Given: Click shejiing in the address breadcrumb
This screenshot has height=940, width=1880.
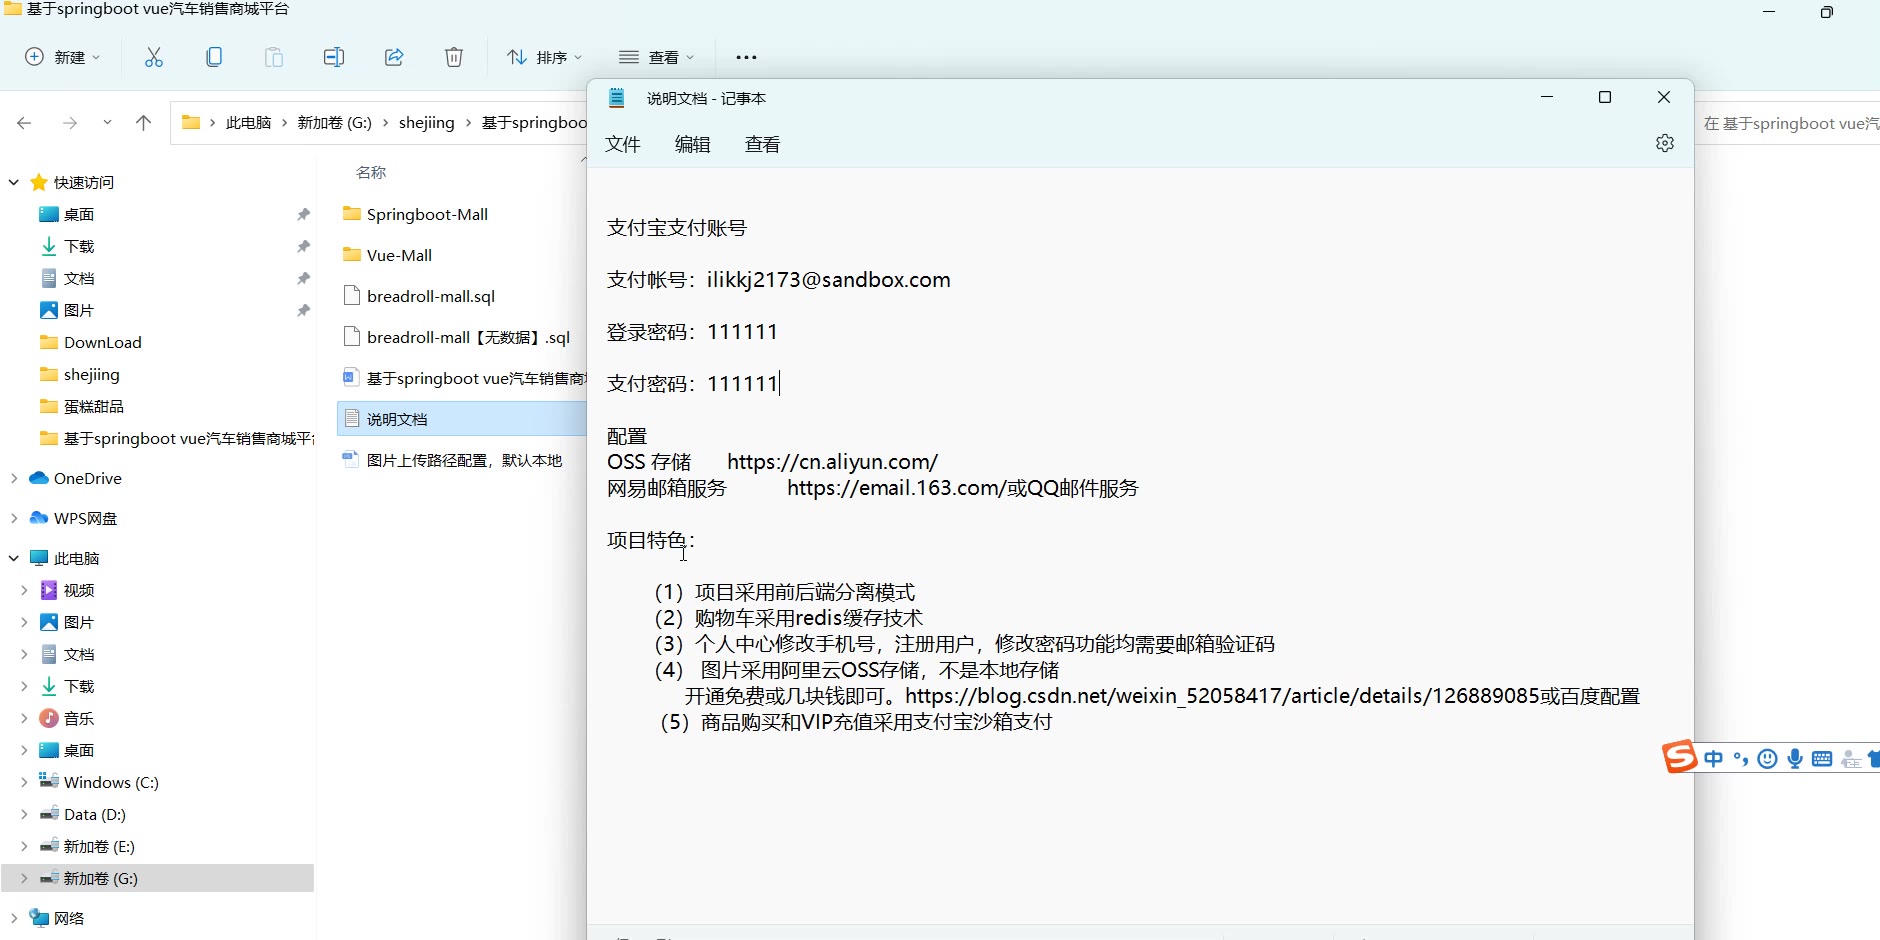Looking at the screenshot, I should pos(427,123).
